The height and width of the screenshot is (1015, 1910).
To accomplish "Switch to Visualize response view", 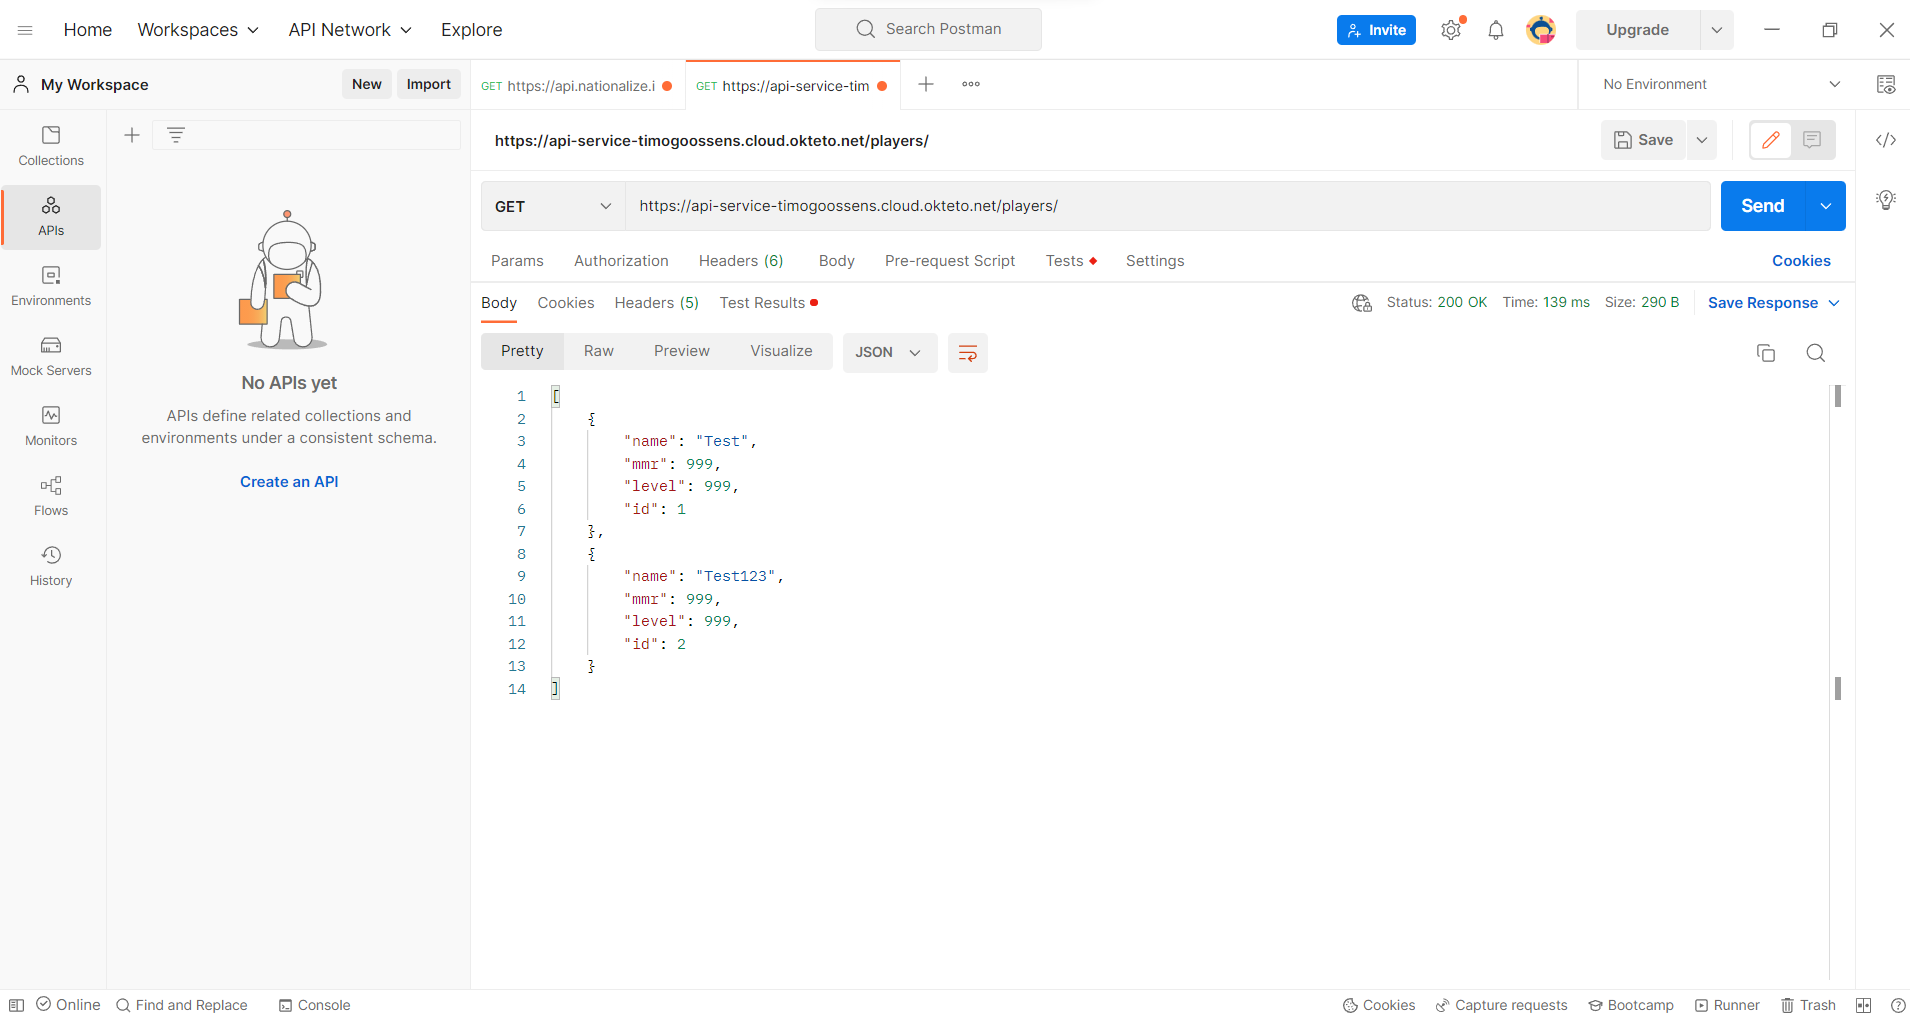I will 781,351.
